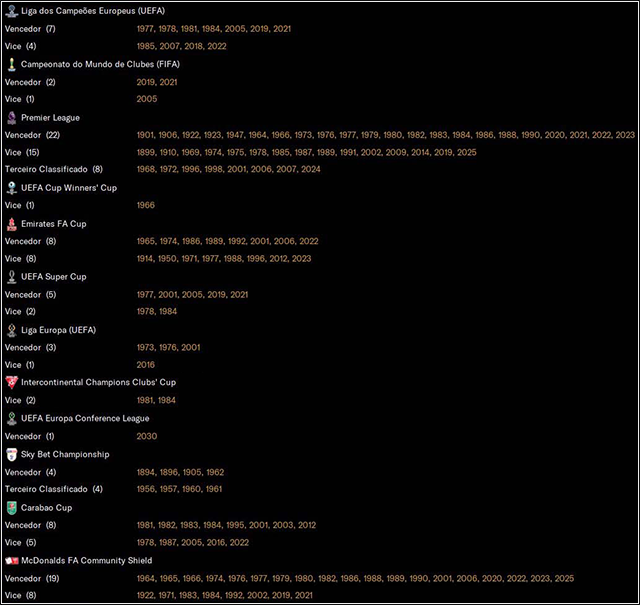Viewport: 640px width, 605px height.
Task: Select Cup Winners' Cup Vice year 1966
Action: [x=145, y=205]
